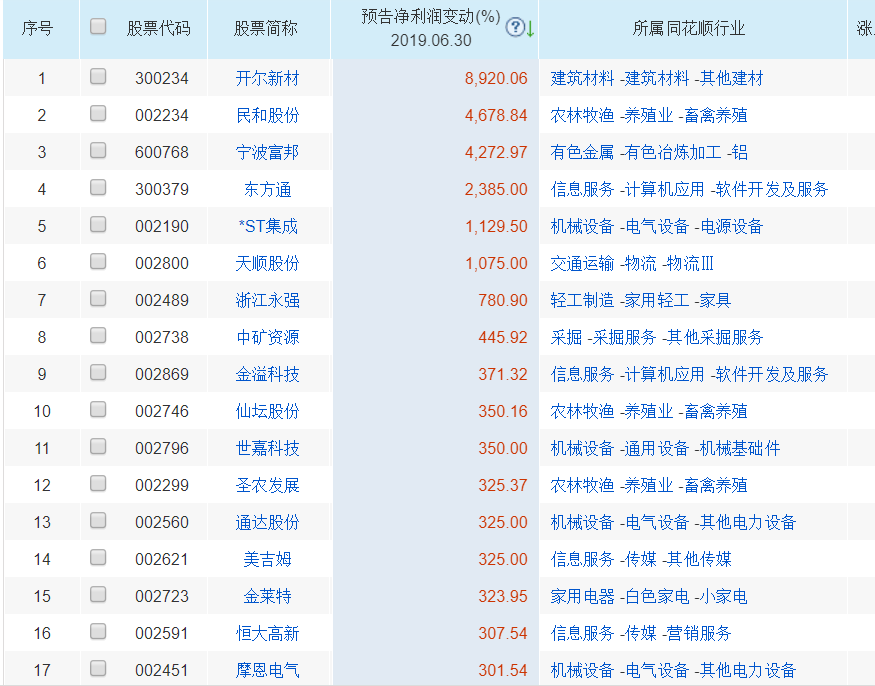This screenshot has width=875, height=686.
Task: Mark the checkbox for 世嘉科技
Action: tap(98, 447)
